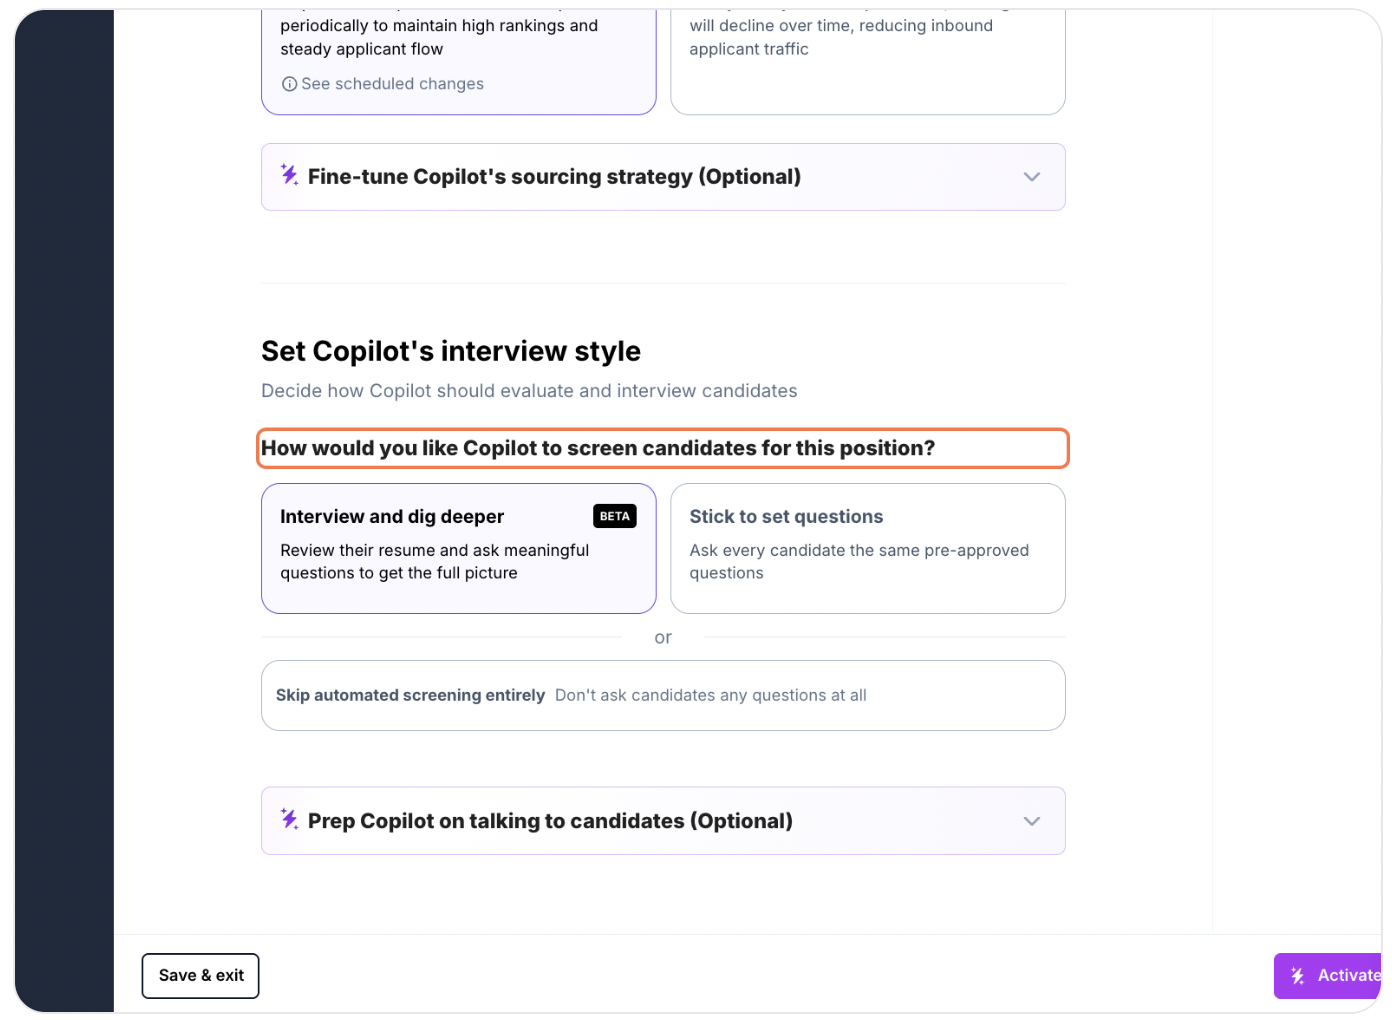Open the Prep Copilot on talking section title

pyautogui.click(x=550, y=821)
